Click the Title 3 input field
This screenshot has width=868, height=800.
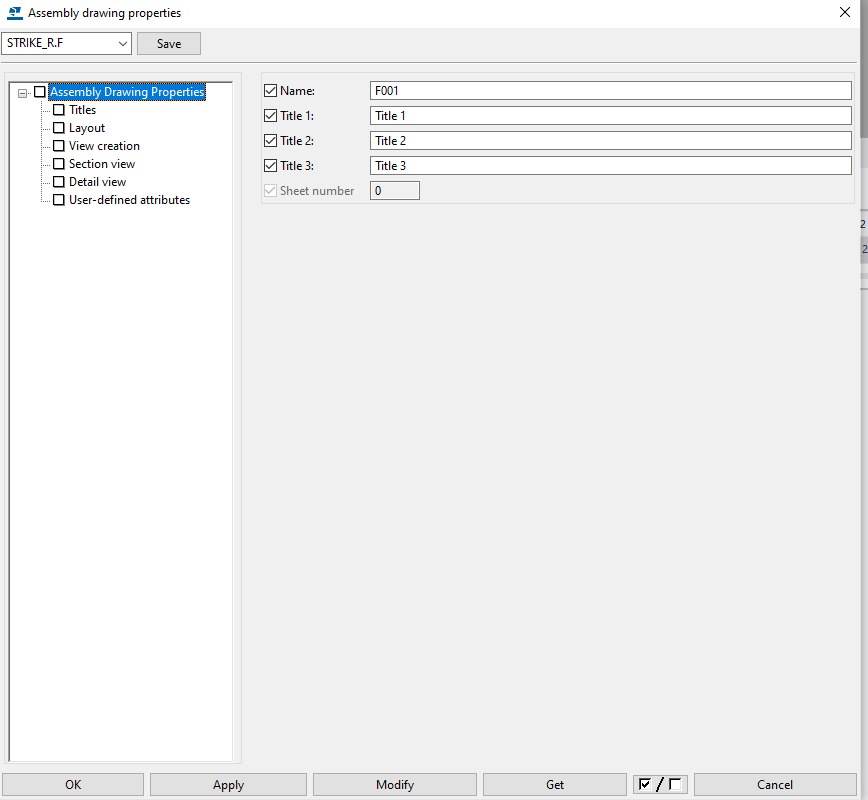coord(611,166)
